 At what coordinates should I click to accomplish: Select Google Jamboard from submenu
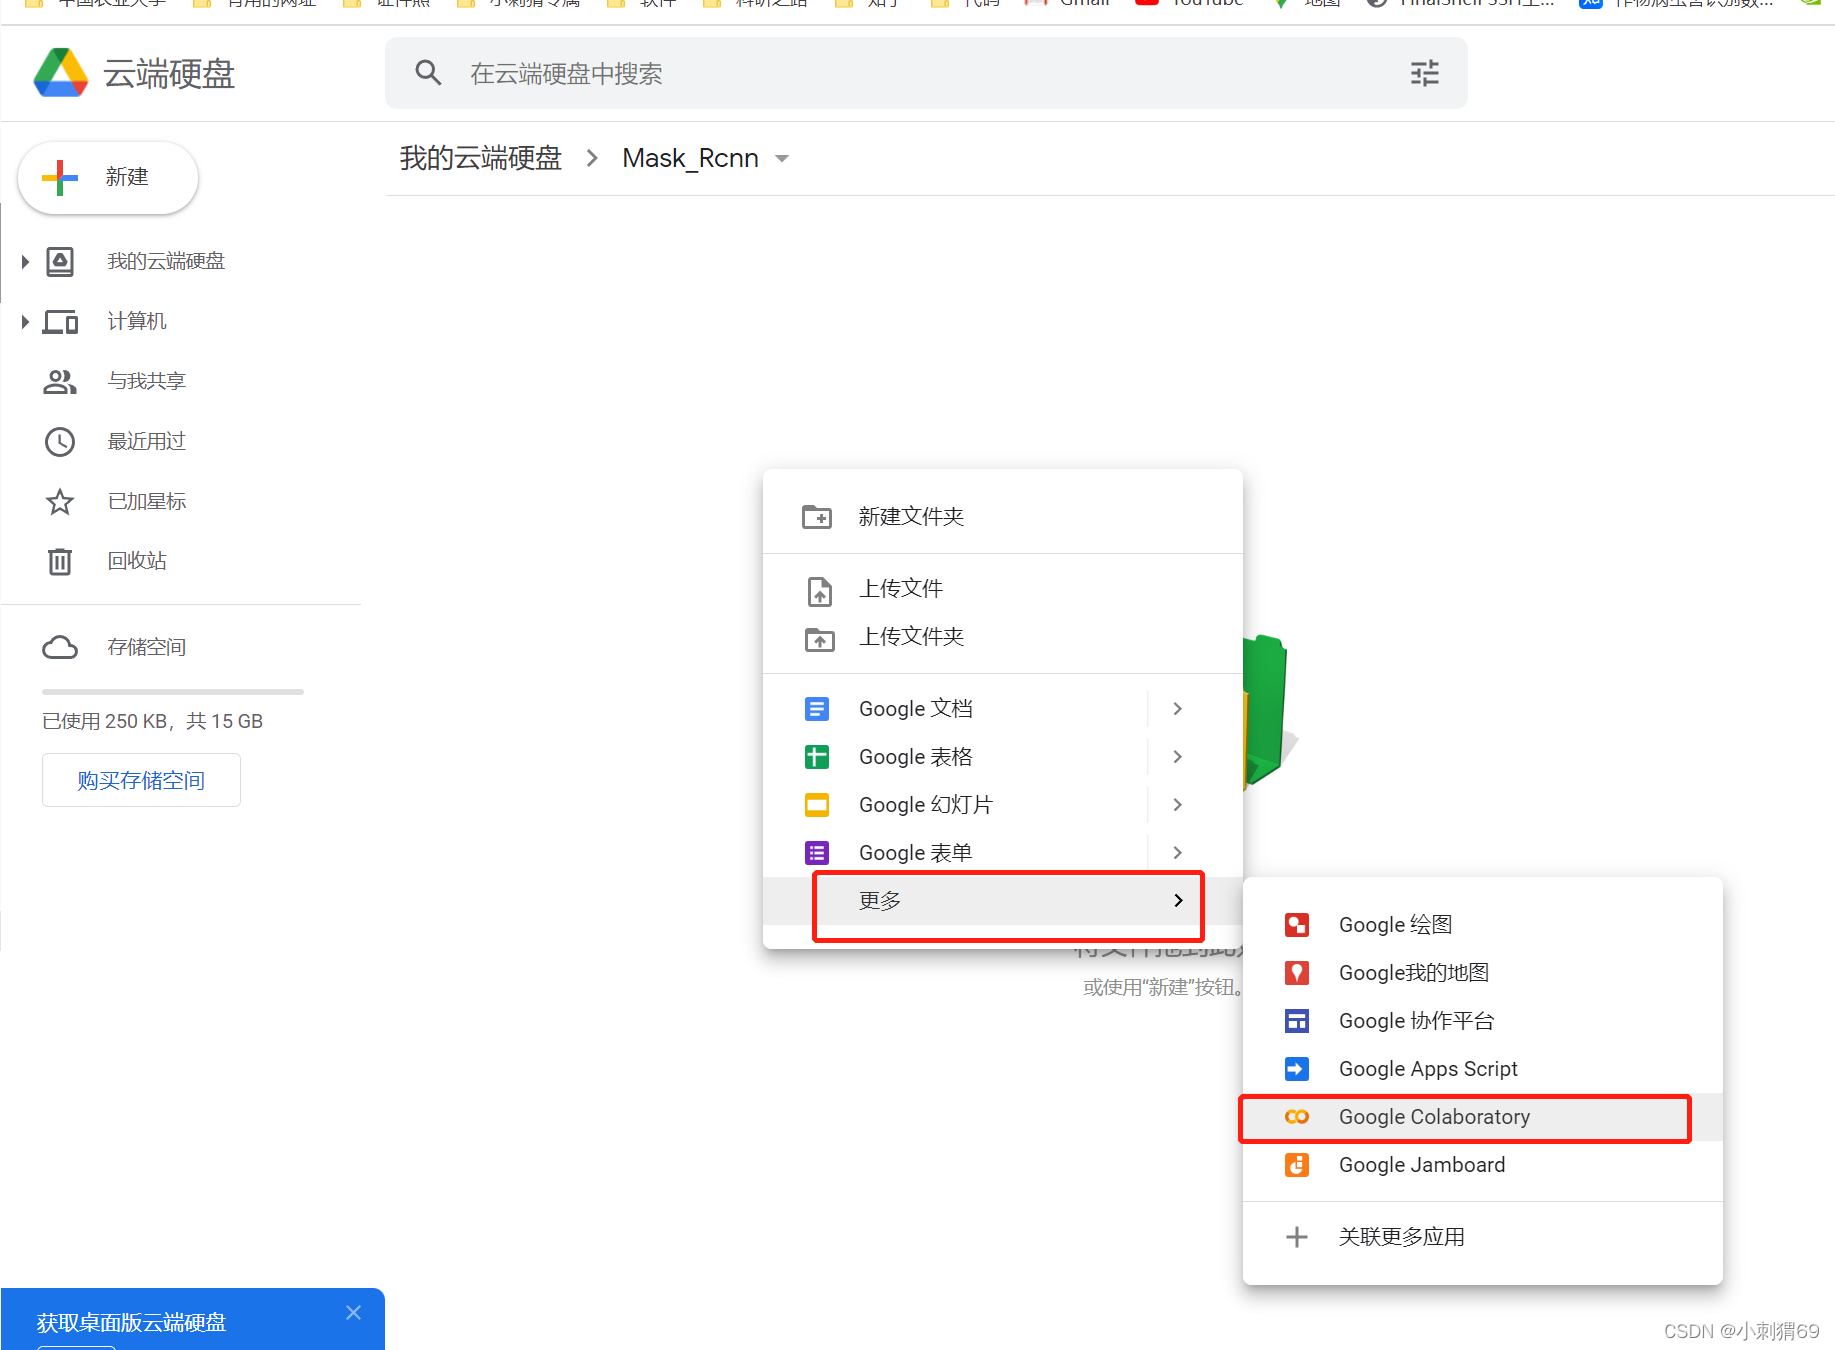[1483, 1165]
